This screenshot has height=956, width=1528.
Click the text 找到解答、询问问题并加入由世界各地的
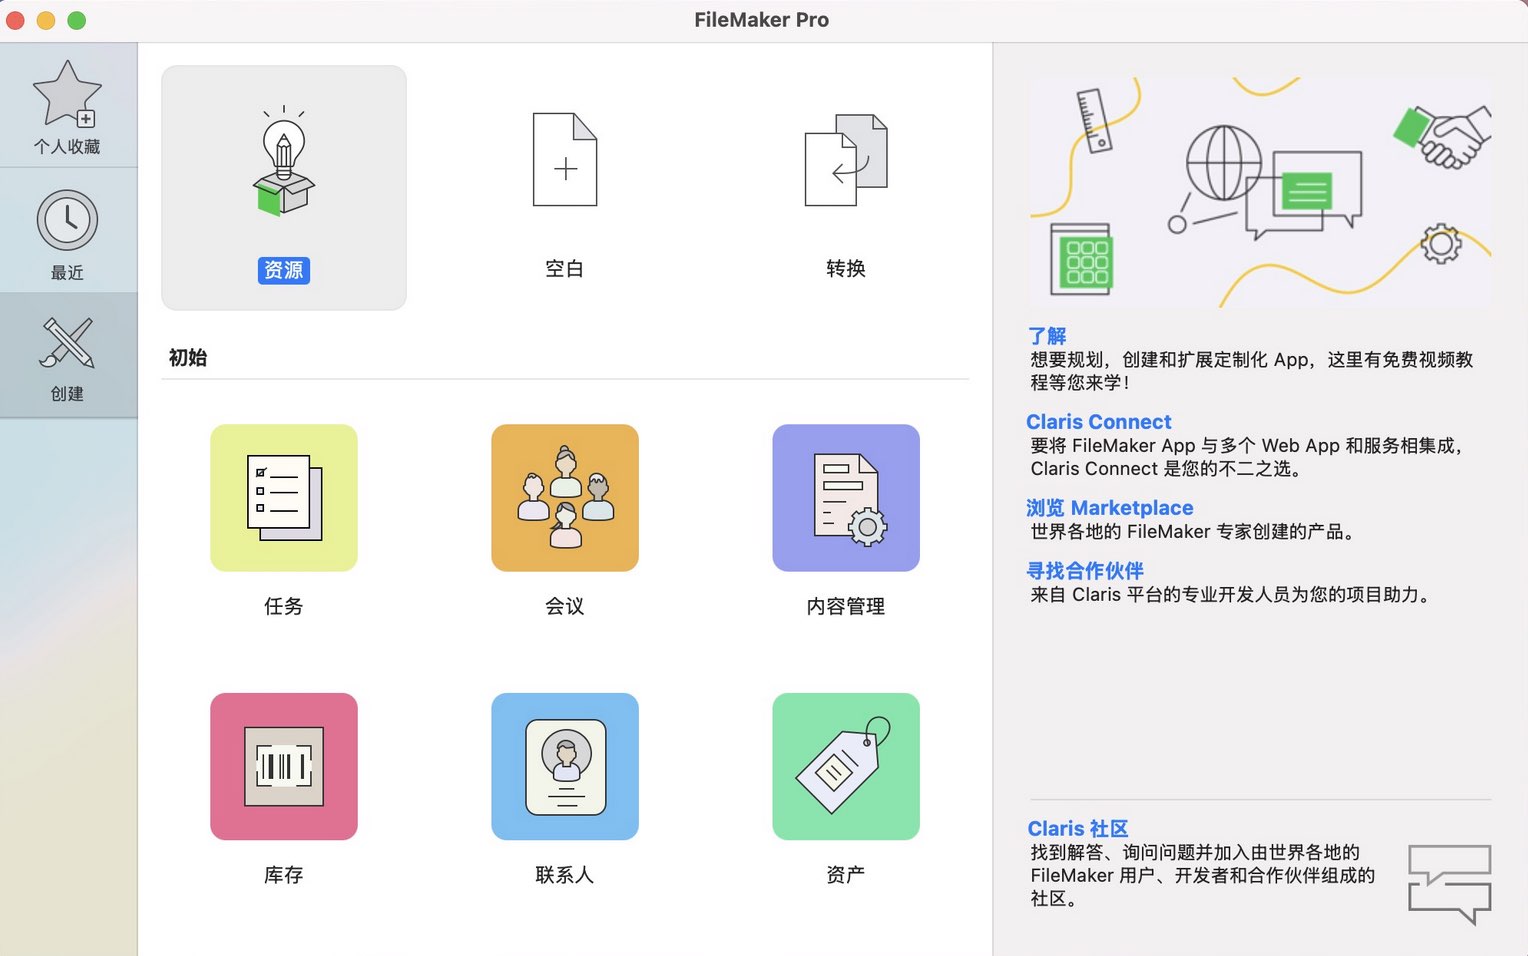coord(1195,853)
